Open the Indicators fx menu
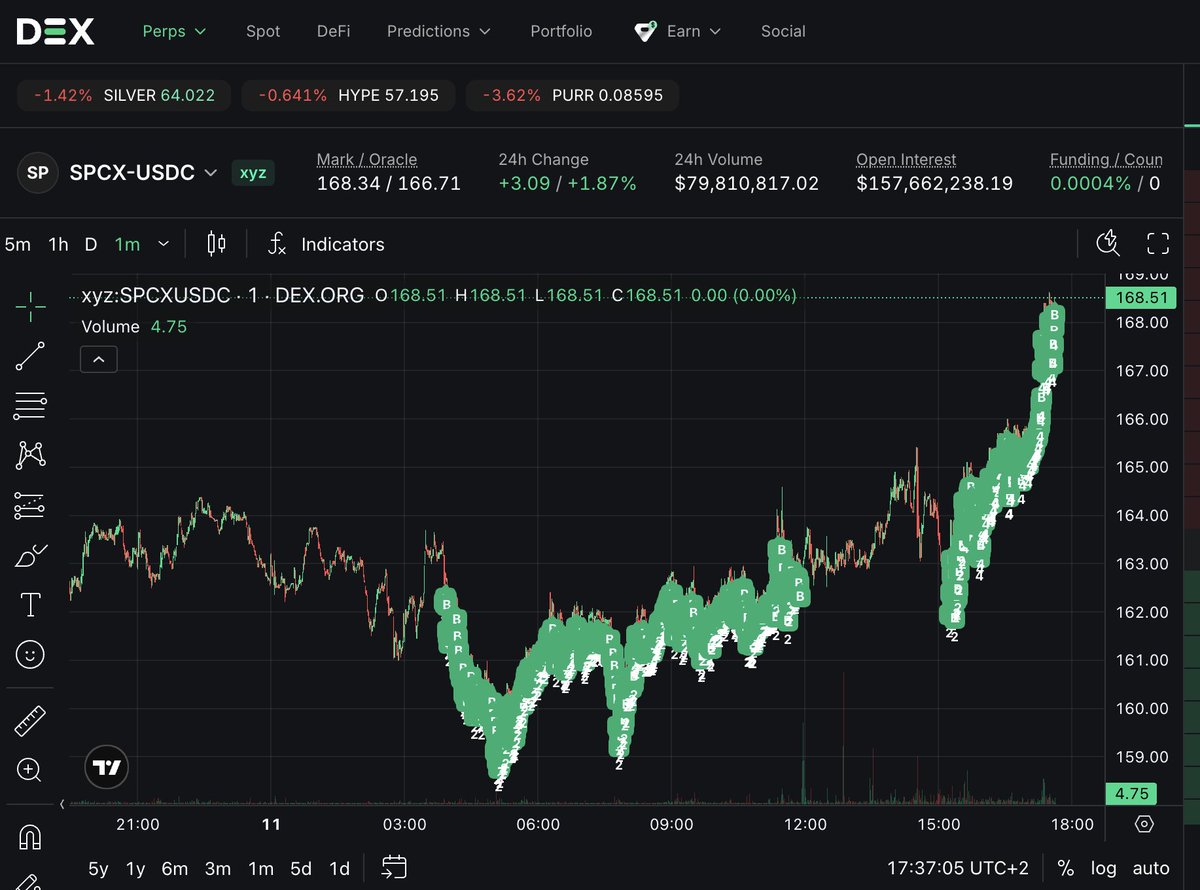This screenshot has width=1200, height=890. click(326, 244)
